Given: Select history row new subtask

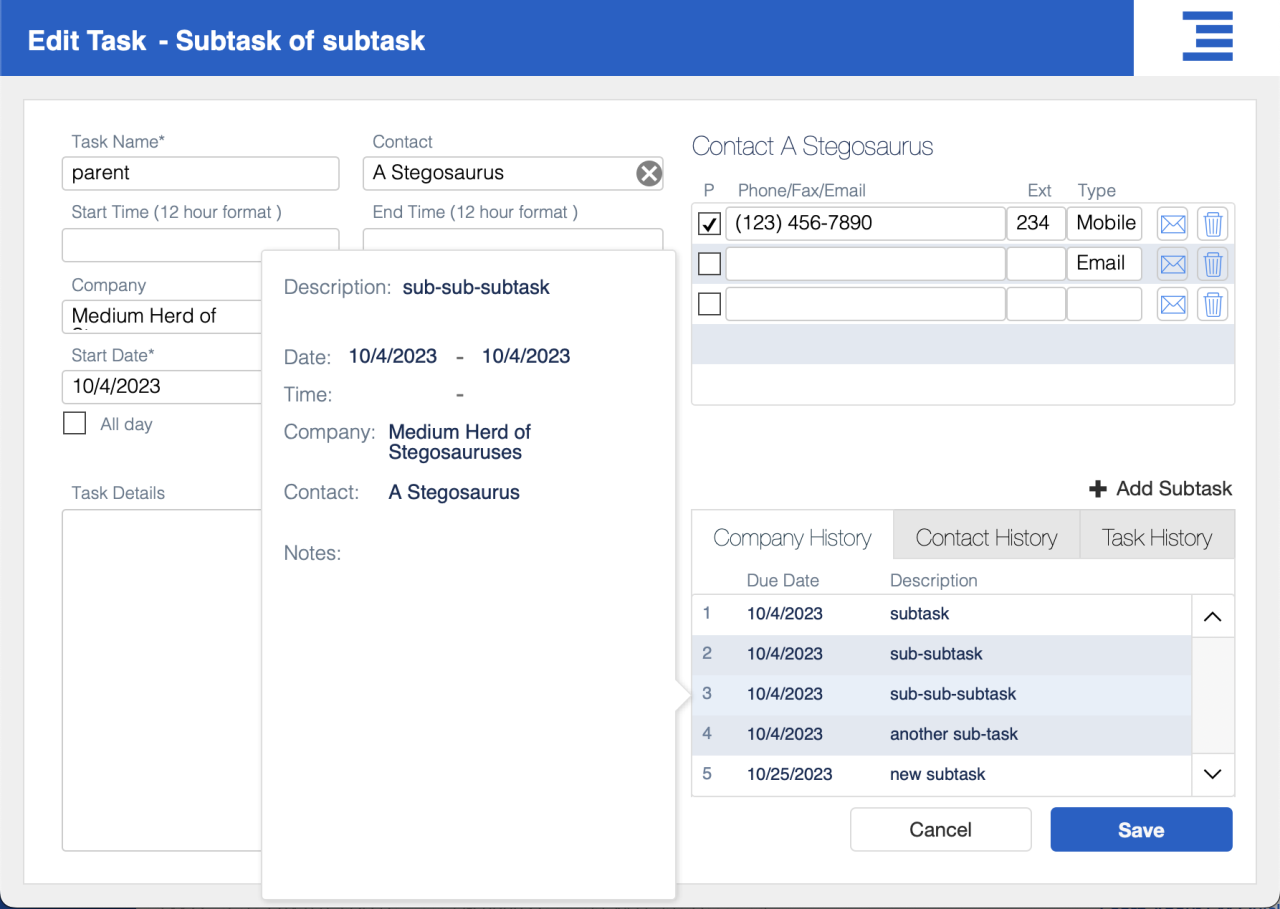Looking at the screenshot, I should tap(941, 774).
